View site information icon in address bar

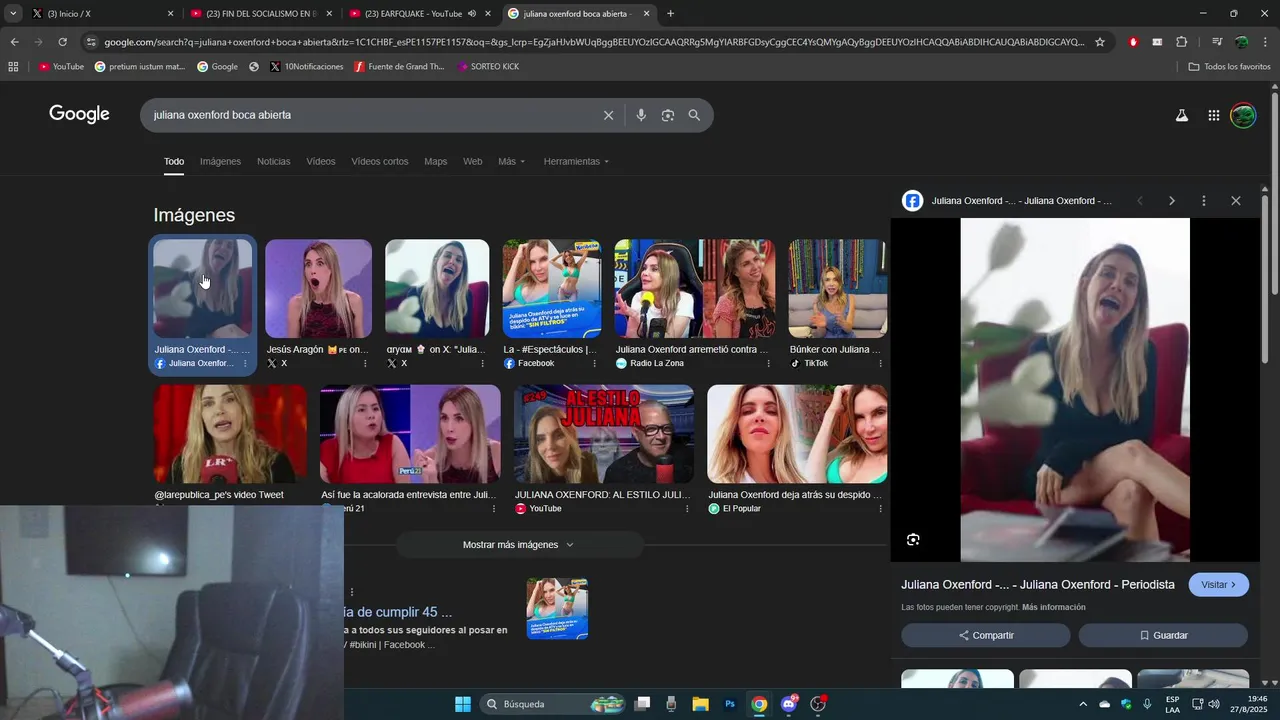pos(91,42)
